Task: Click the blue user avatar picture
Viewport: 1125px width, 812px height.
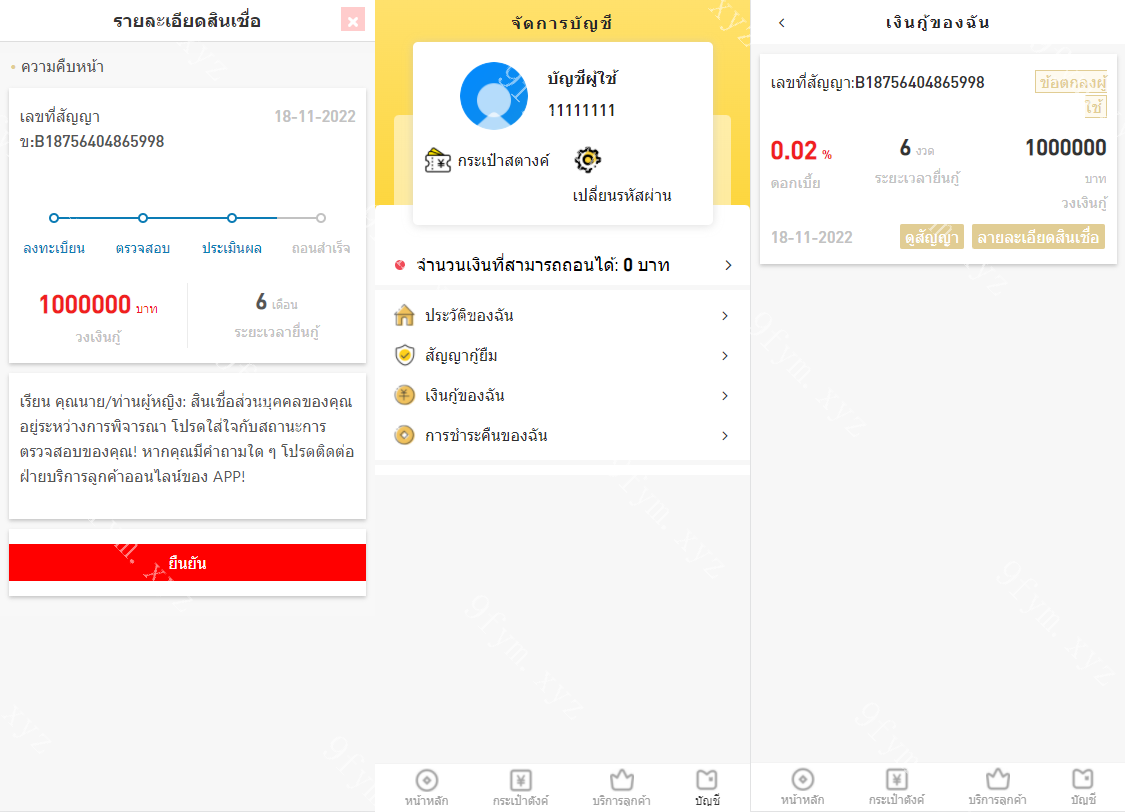Action: click(x=494, y=95)
